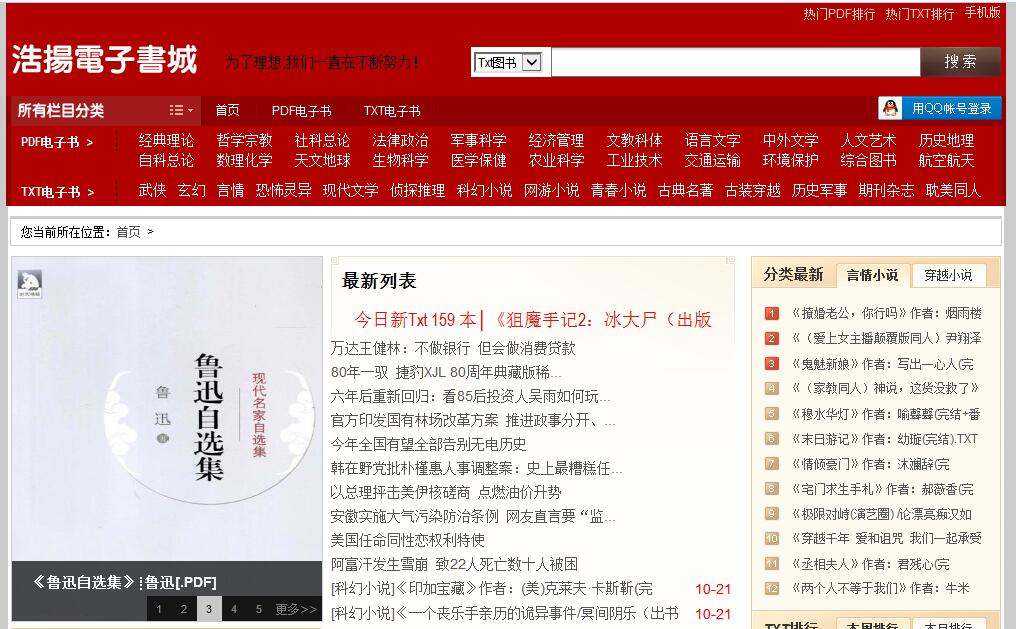Image resolution: width=1016 pixels, height=629 pixels.
Task: Open 热门PDF排行 link in the header
Action: click(839, 14)
